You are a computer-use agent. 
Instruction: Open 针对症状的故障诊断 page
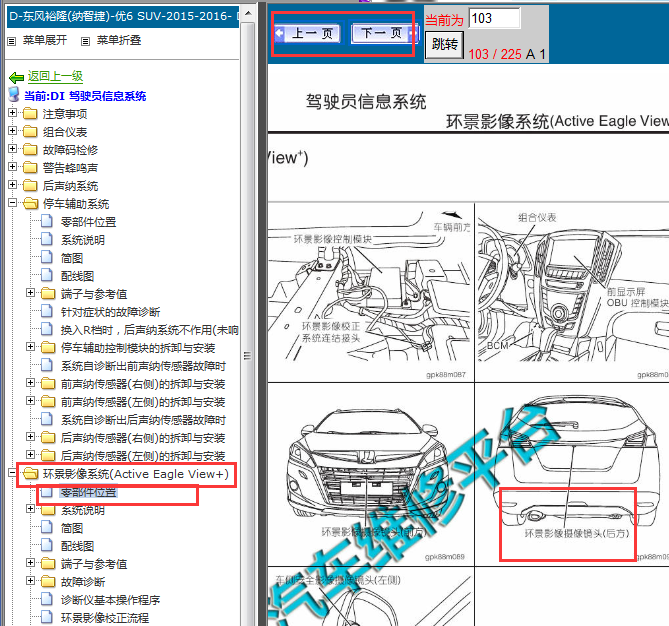pyautogui.click(x=110, y=312)
